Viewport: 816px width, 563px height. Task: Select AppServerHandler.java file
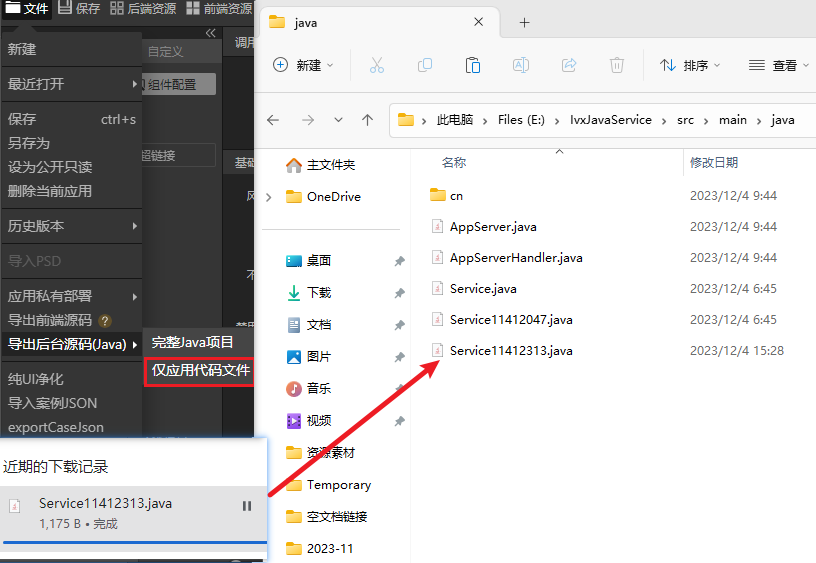[x=507, y=258]
